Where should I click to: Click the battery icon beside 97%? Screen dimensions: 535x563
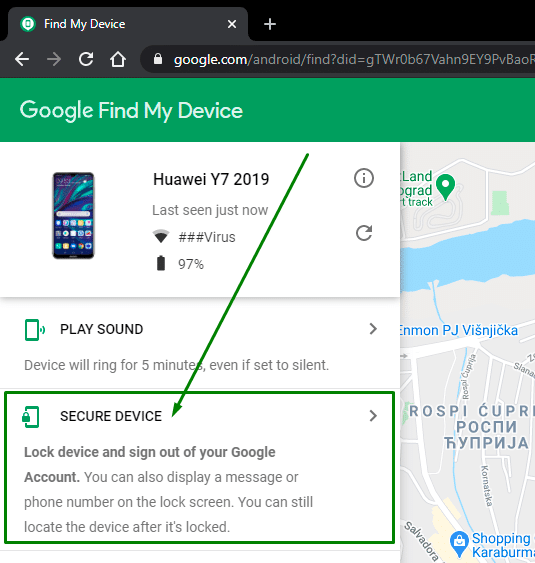click(x=161, y=263)
